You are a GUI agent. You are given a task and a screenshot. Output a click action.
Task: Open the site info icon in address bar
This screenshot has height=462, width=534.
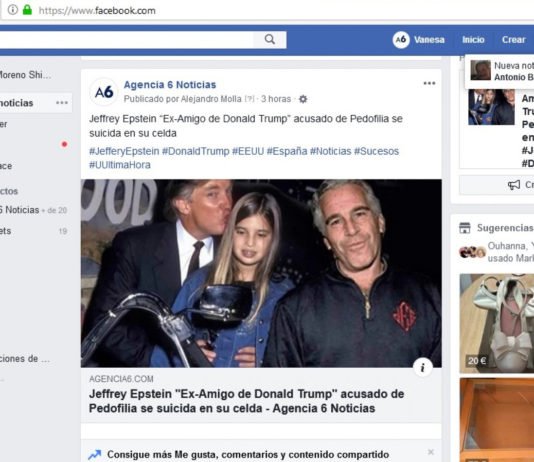pos(13,10)
